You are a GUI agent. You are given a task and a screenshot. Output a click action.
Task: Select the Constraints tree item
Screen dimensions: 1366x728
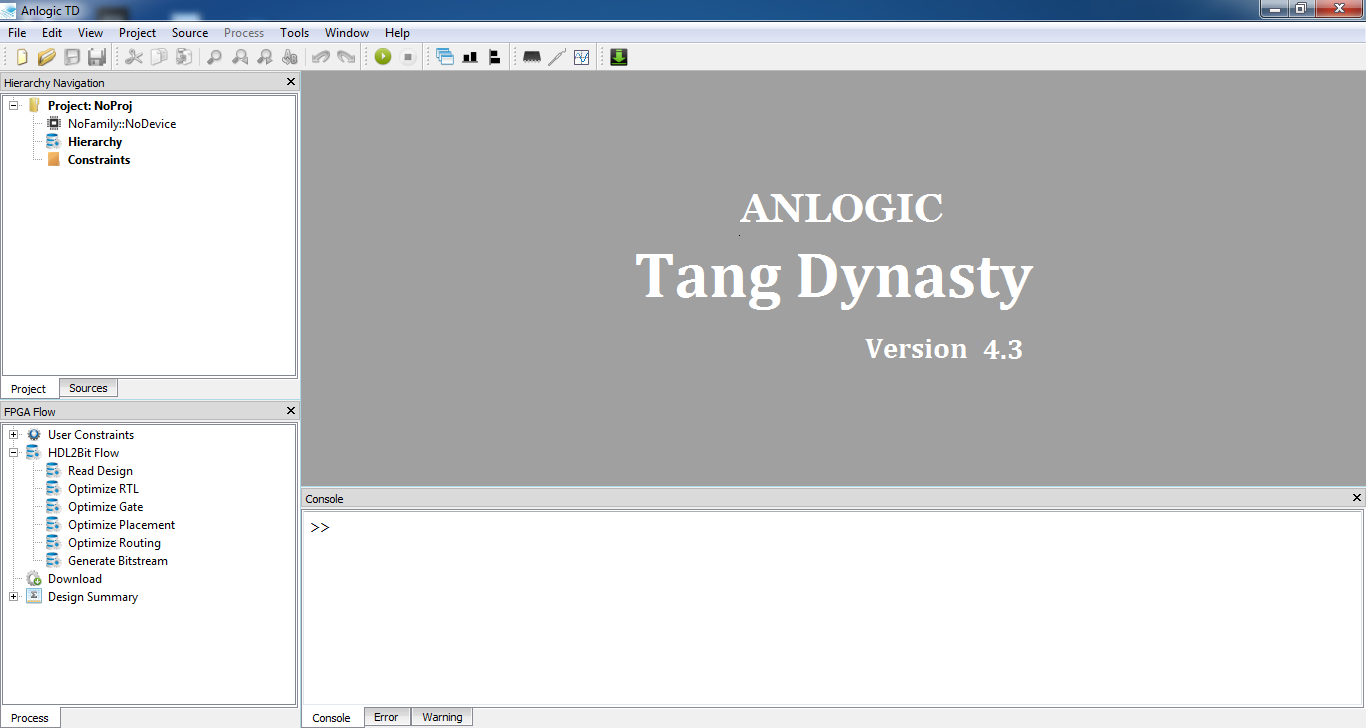[x=99, y=160]
